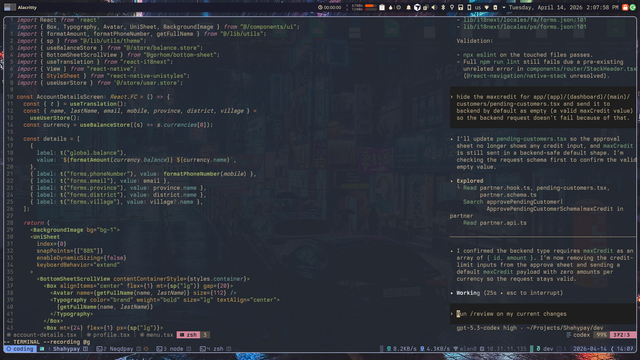Viewport: 640px width, 360px height.
Task: Click the 'const AccountDetailsScreen' code line
Action: pyautogui.click(x=93, y=97)
